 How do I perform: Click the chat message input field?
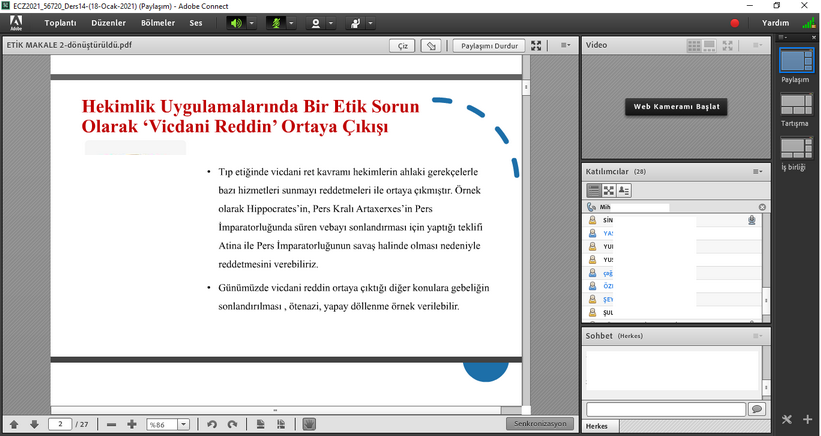coord(666,409)
